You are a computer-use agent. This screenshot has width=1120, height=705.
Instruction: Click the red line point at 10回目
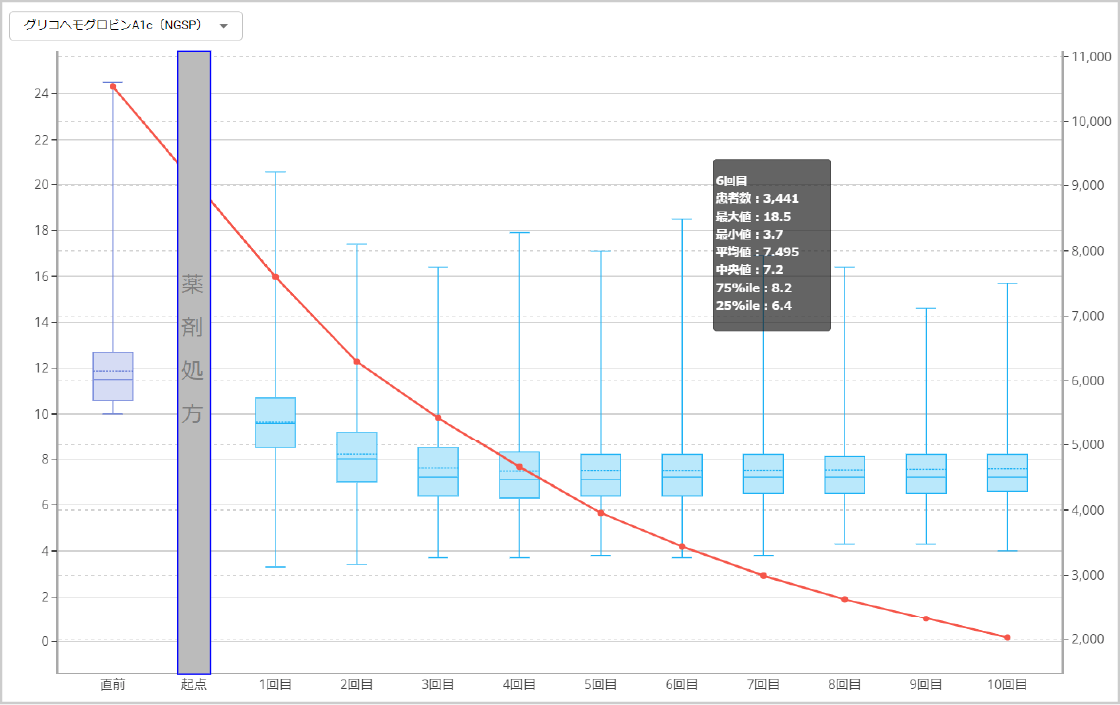coord(1008,638)
